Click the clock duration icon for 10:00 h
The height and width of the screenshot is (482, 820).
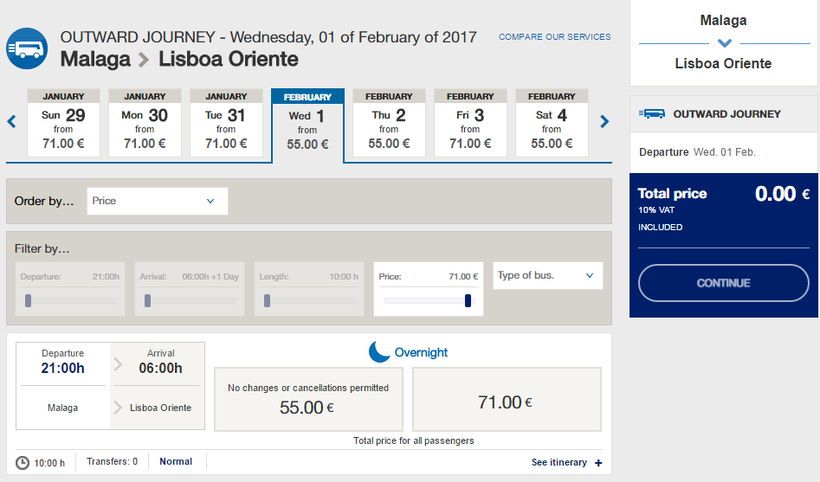point(23,462)
